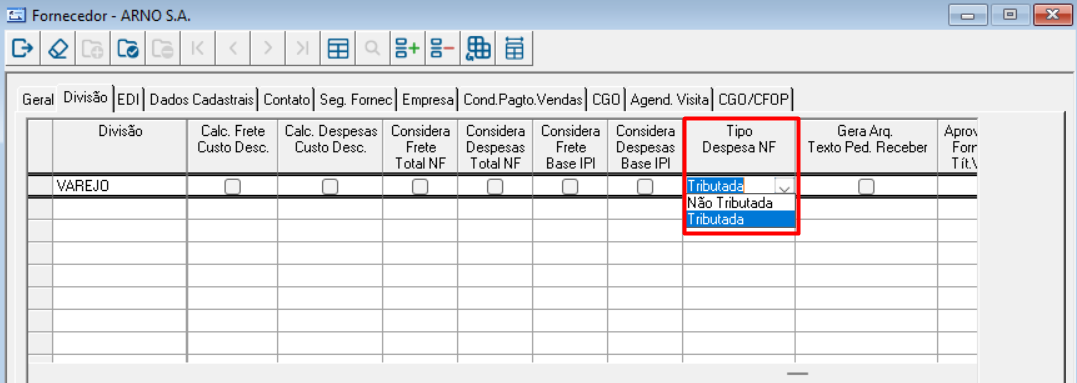Viewport: 1077px width, 383px height.
Task: Select the CGO tab
Action: pos(606,100)
